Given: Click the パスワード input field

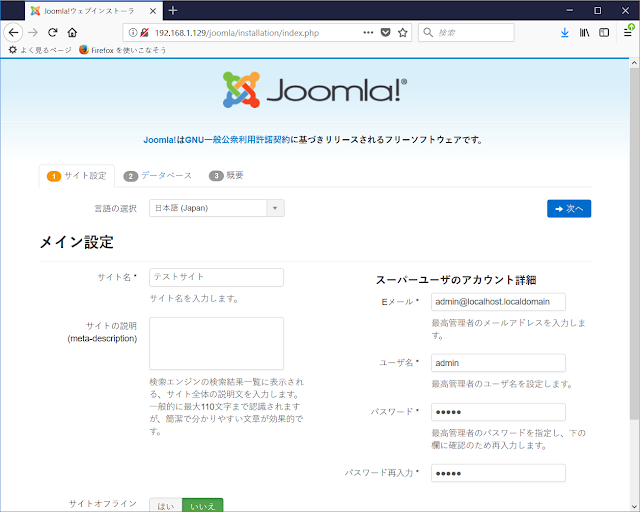Looking at the screenshot, I should (x=498, y=412).
